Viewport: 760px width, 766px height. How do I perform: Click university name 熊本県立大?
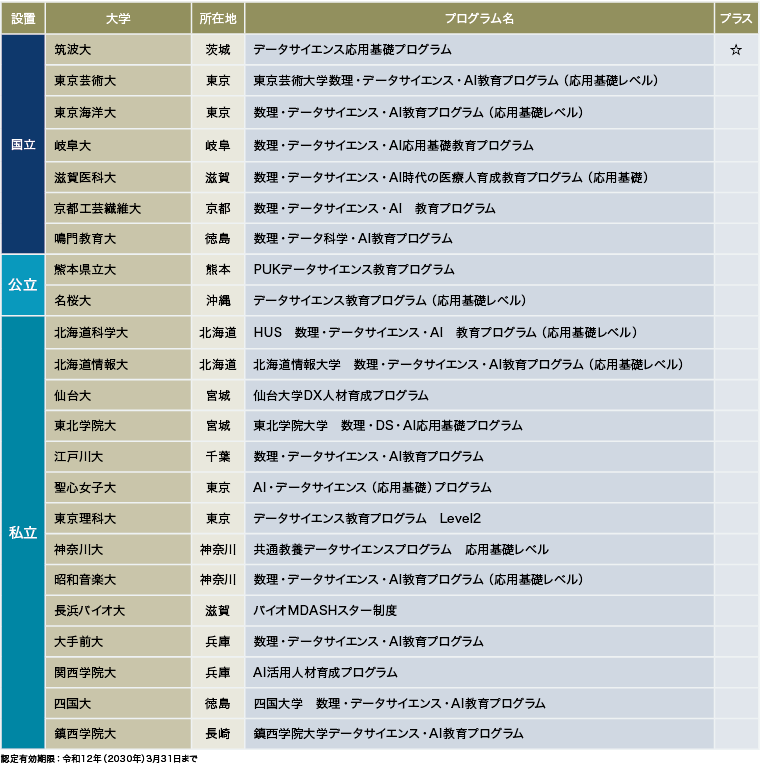click(x=85, y=270)
